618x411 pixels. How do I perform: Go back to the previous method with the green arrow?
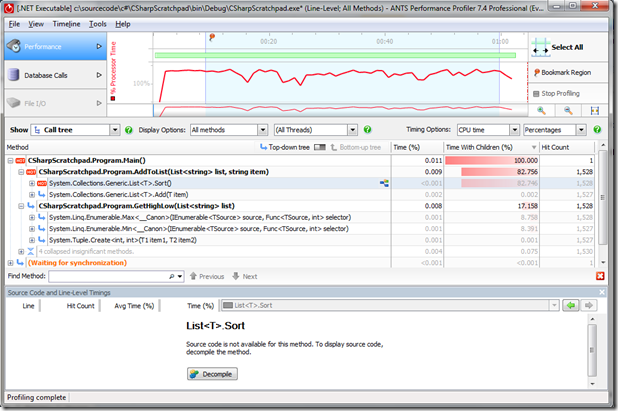tap(571, 305)
